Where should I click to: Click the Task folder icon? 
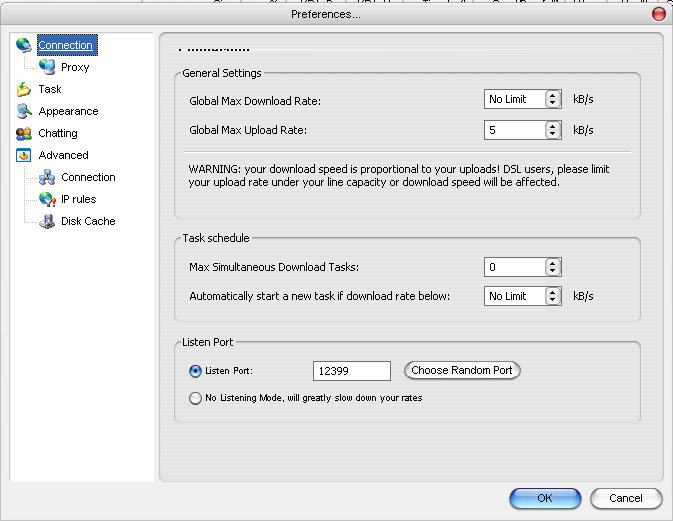pyautogui.click(x=24, y=89)
